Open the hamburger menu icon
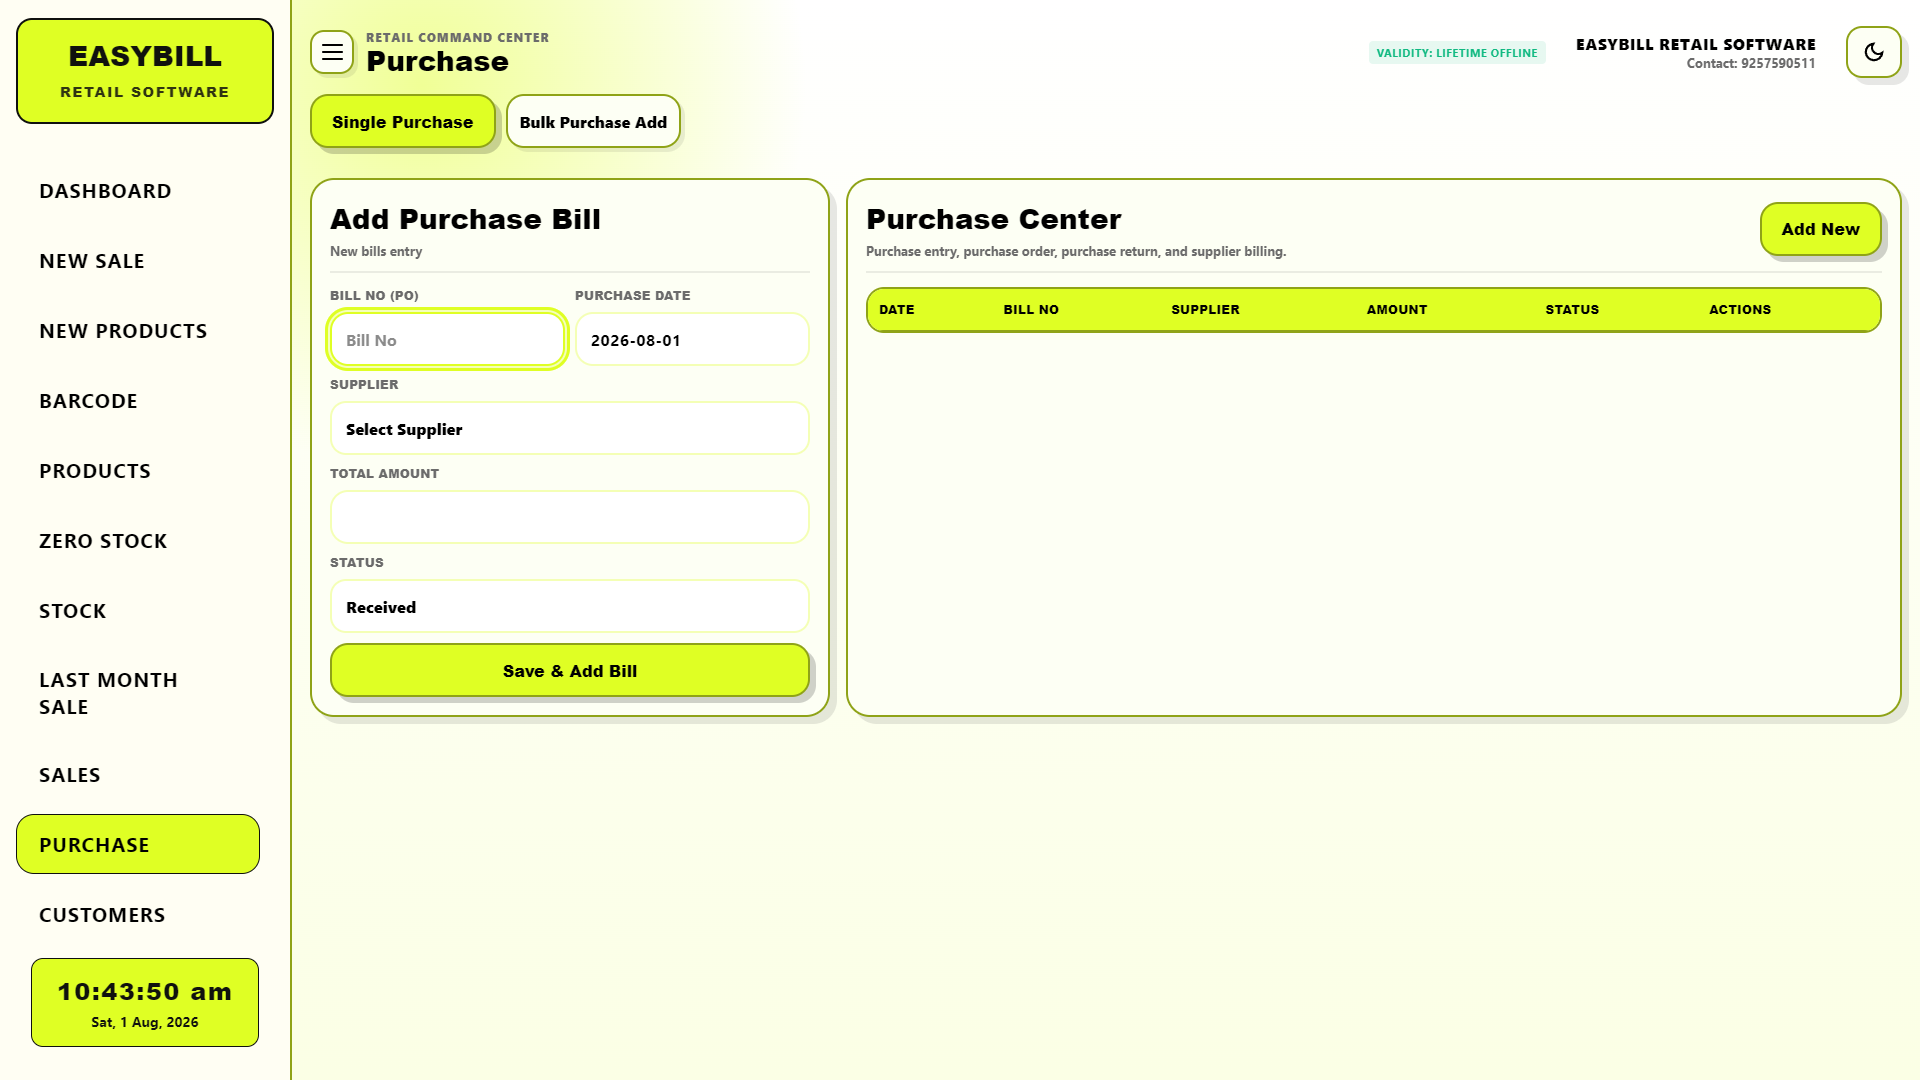The height and width of the screenshot is (1080, 1920). 332,52
